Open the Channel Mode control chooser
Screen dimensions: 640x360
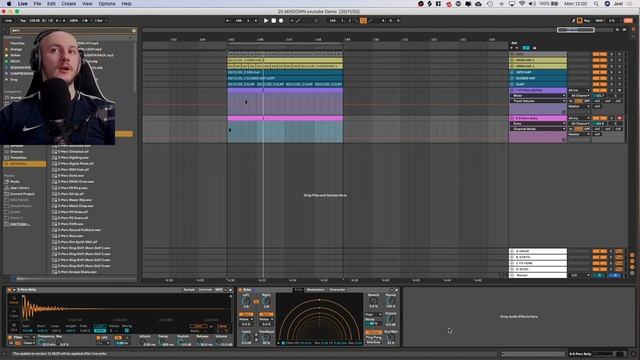pos(538,129)
